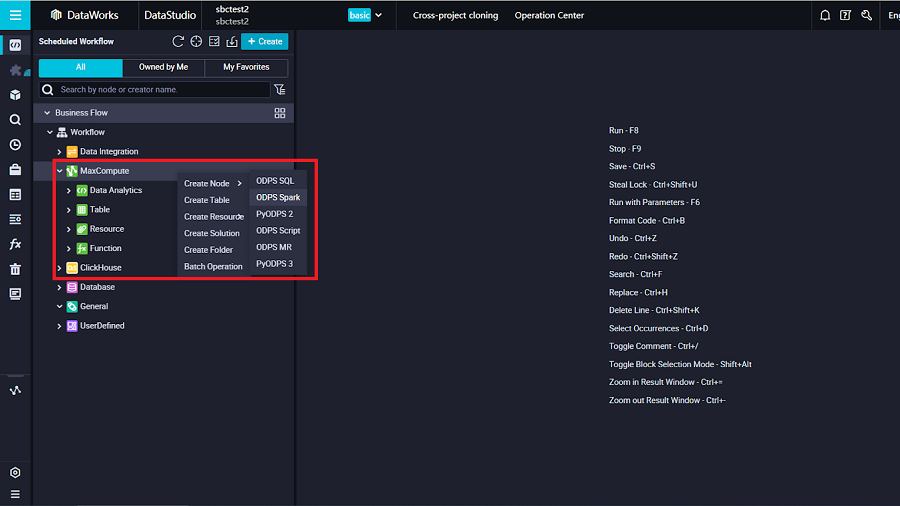Image resolution: width=900 pixels, height=506 pixels.
Task: Open the cube-shaped sidebar icon
Action: click(15, 95)
